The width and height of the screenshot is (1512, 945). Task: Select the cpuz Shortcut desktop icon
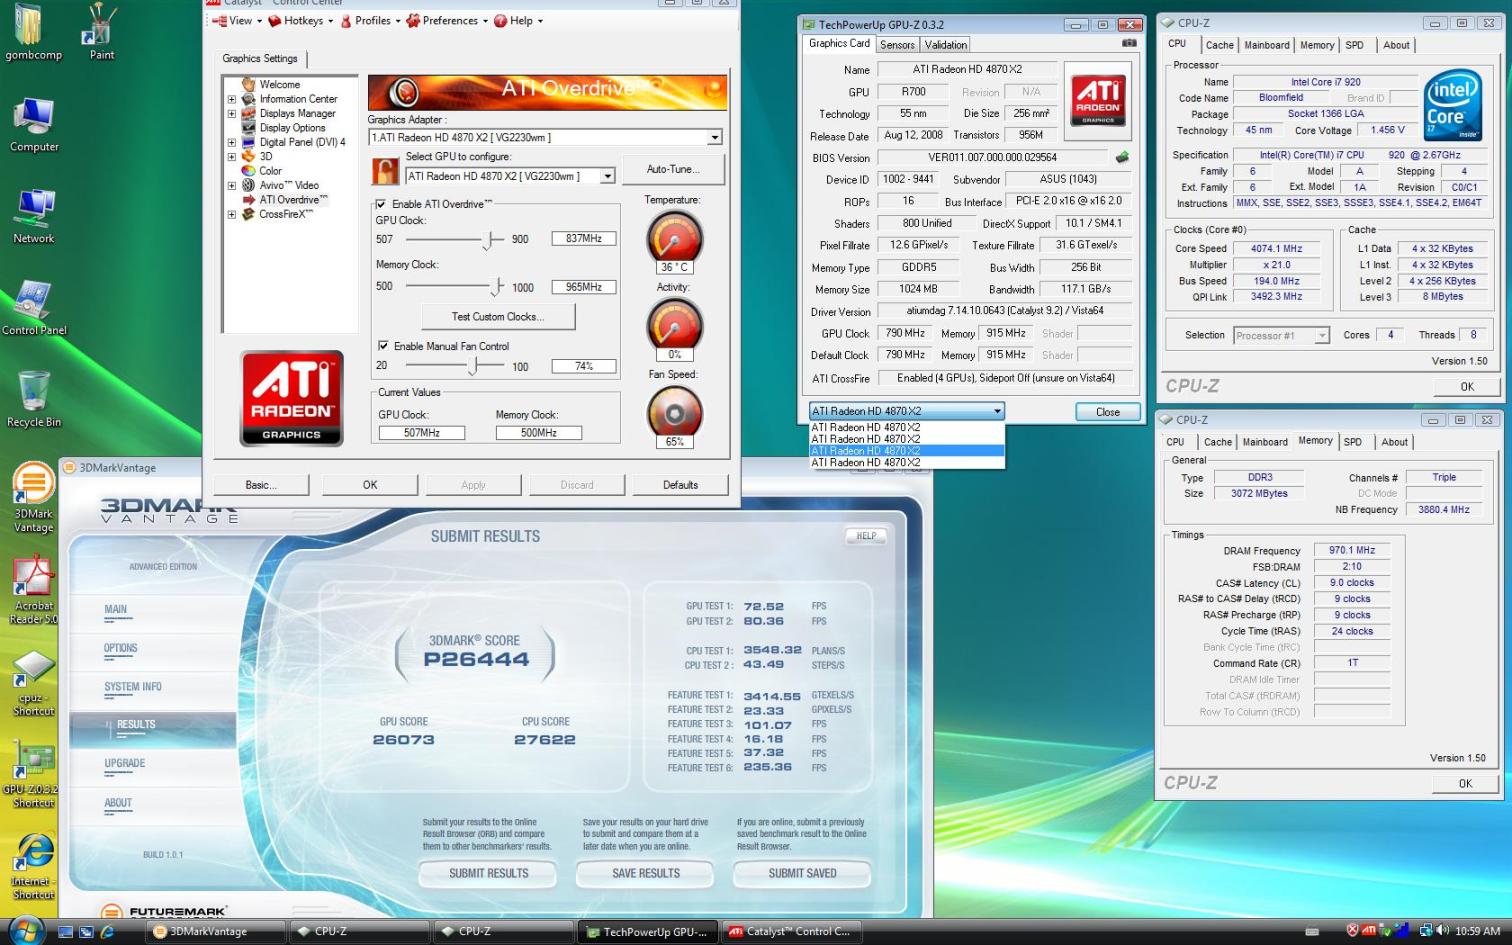[34, 684]
